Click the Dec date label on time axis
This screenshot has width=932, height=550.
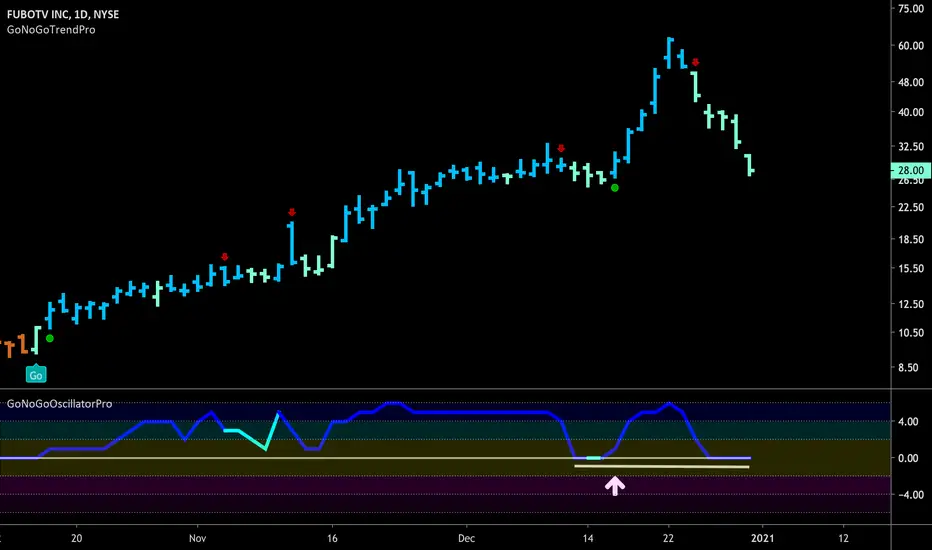467,538
